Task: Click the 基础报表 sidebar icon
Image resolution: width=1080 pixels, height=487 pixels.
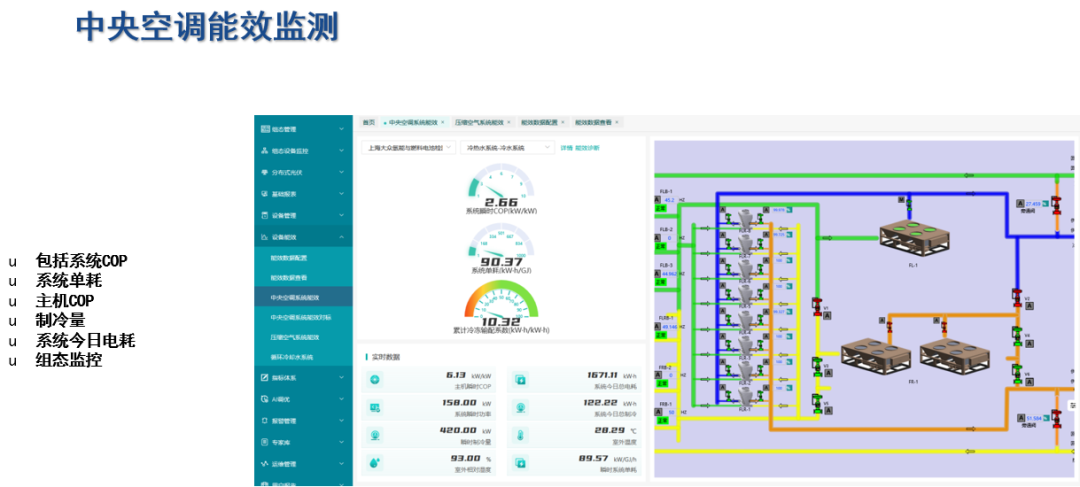Action: [x=265, y=194]
